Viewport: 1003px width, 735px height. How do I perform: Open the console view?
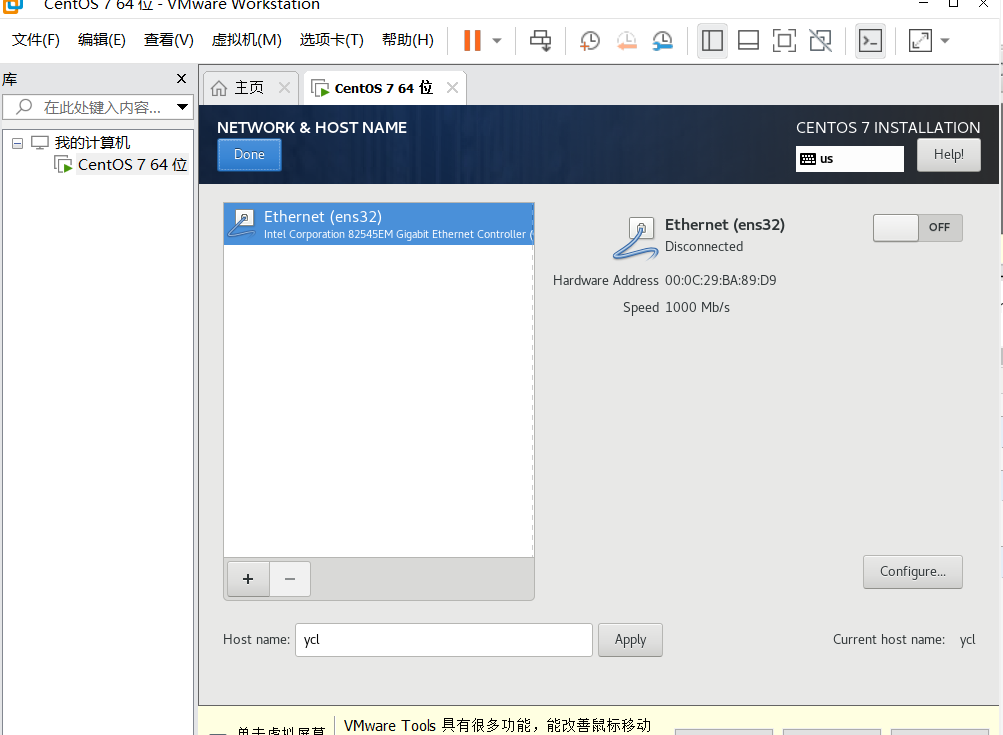[x=870, y=41]
